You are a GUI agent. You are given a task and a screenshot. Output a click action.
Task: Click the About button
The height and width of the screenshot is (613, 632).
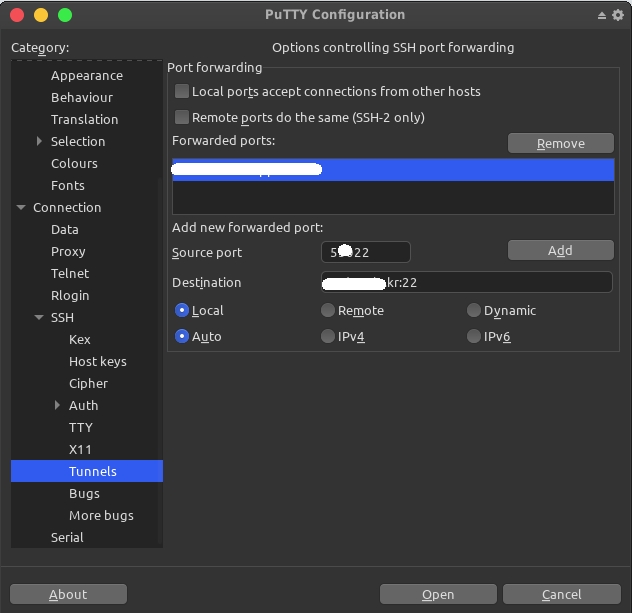pyautogui.click(x=68, y=594)
